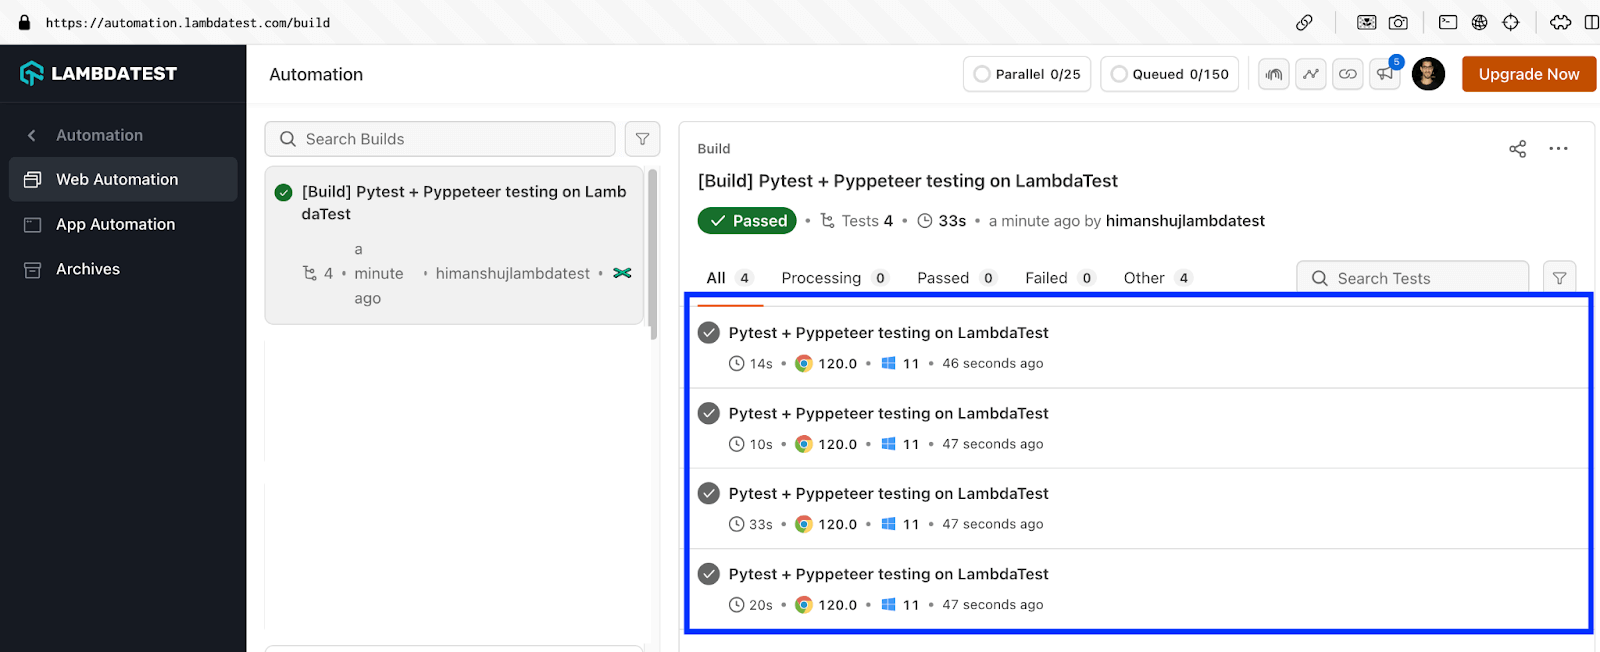Open the builds filter next to Search Builds

642,139
